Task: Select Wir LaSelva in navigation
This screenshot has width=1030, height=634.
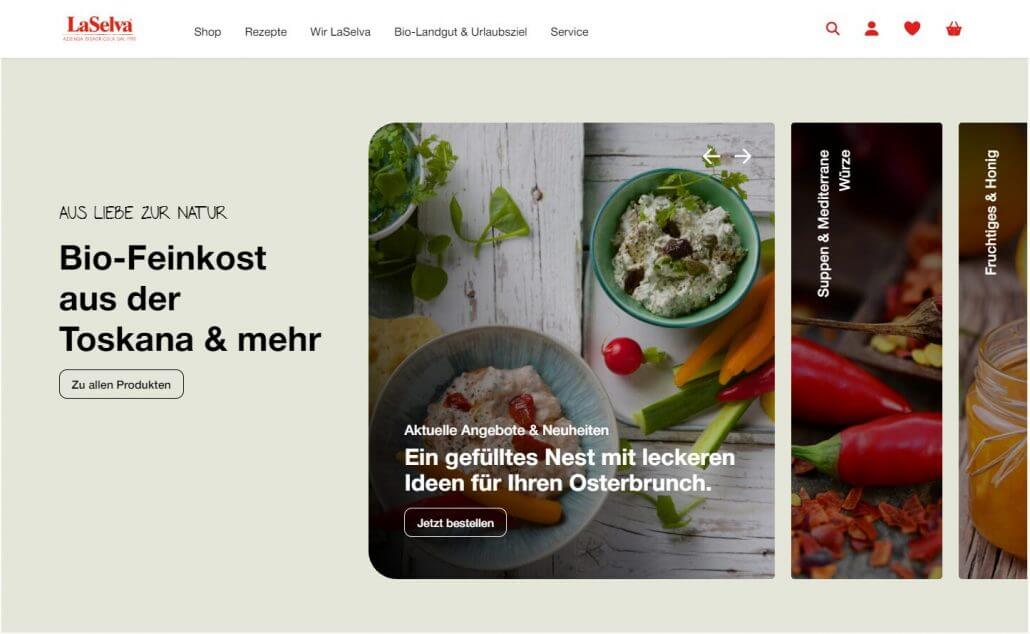Action: coord(340,32)
